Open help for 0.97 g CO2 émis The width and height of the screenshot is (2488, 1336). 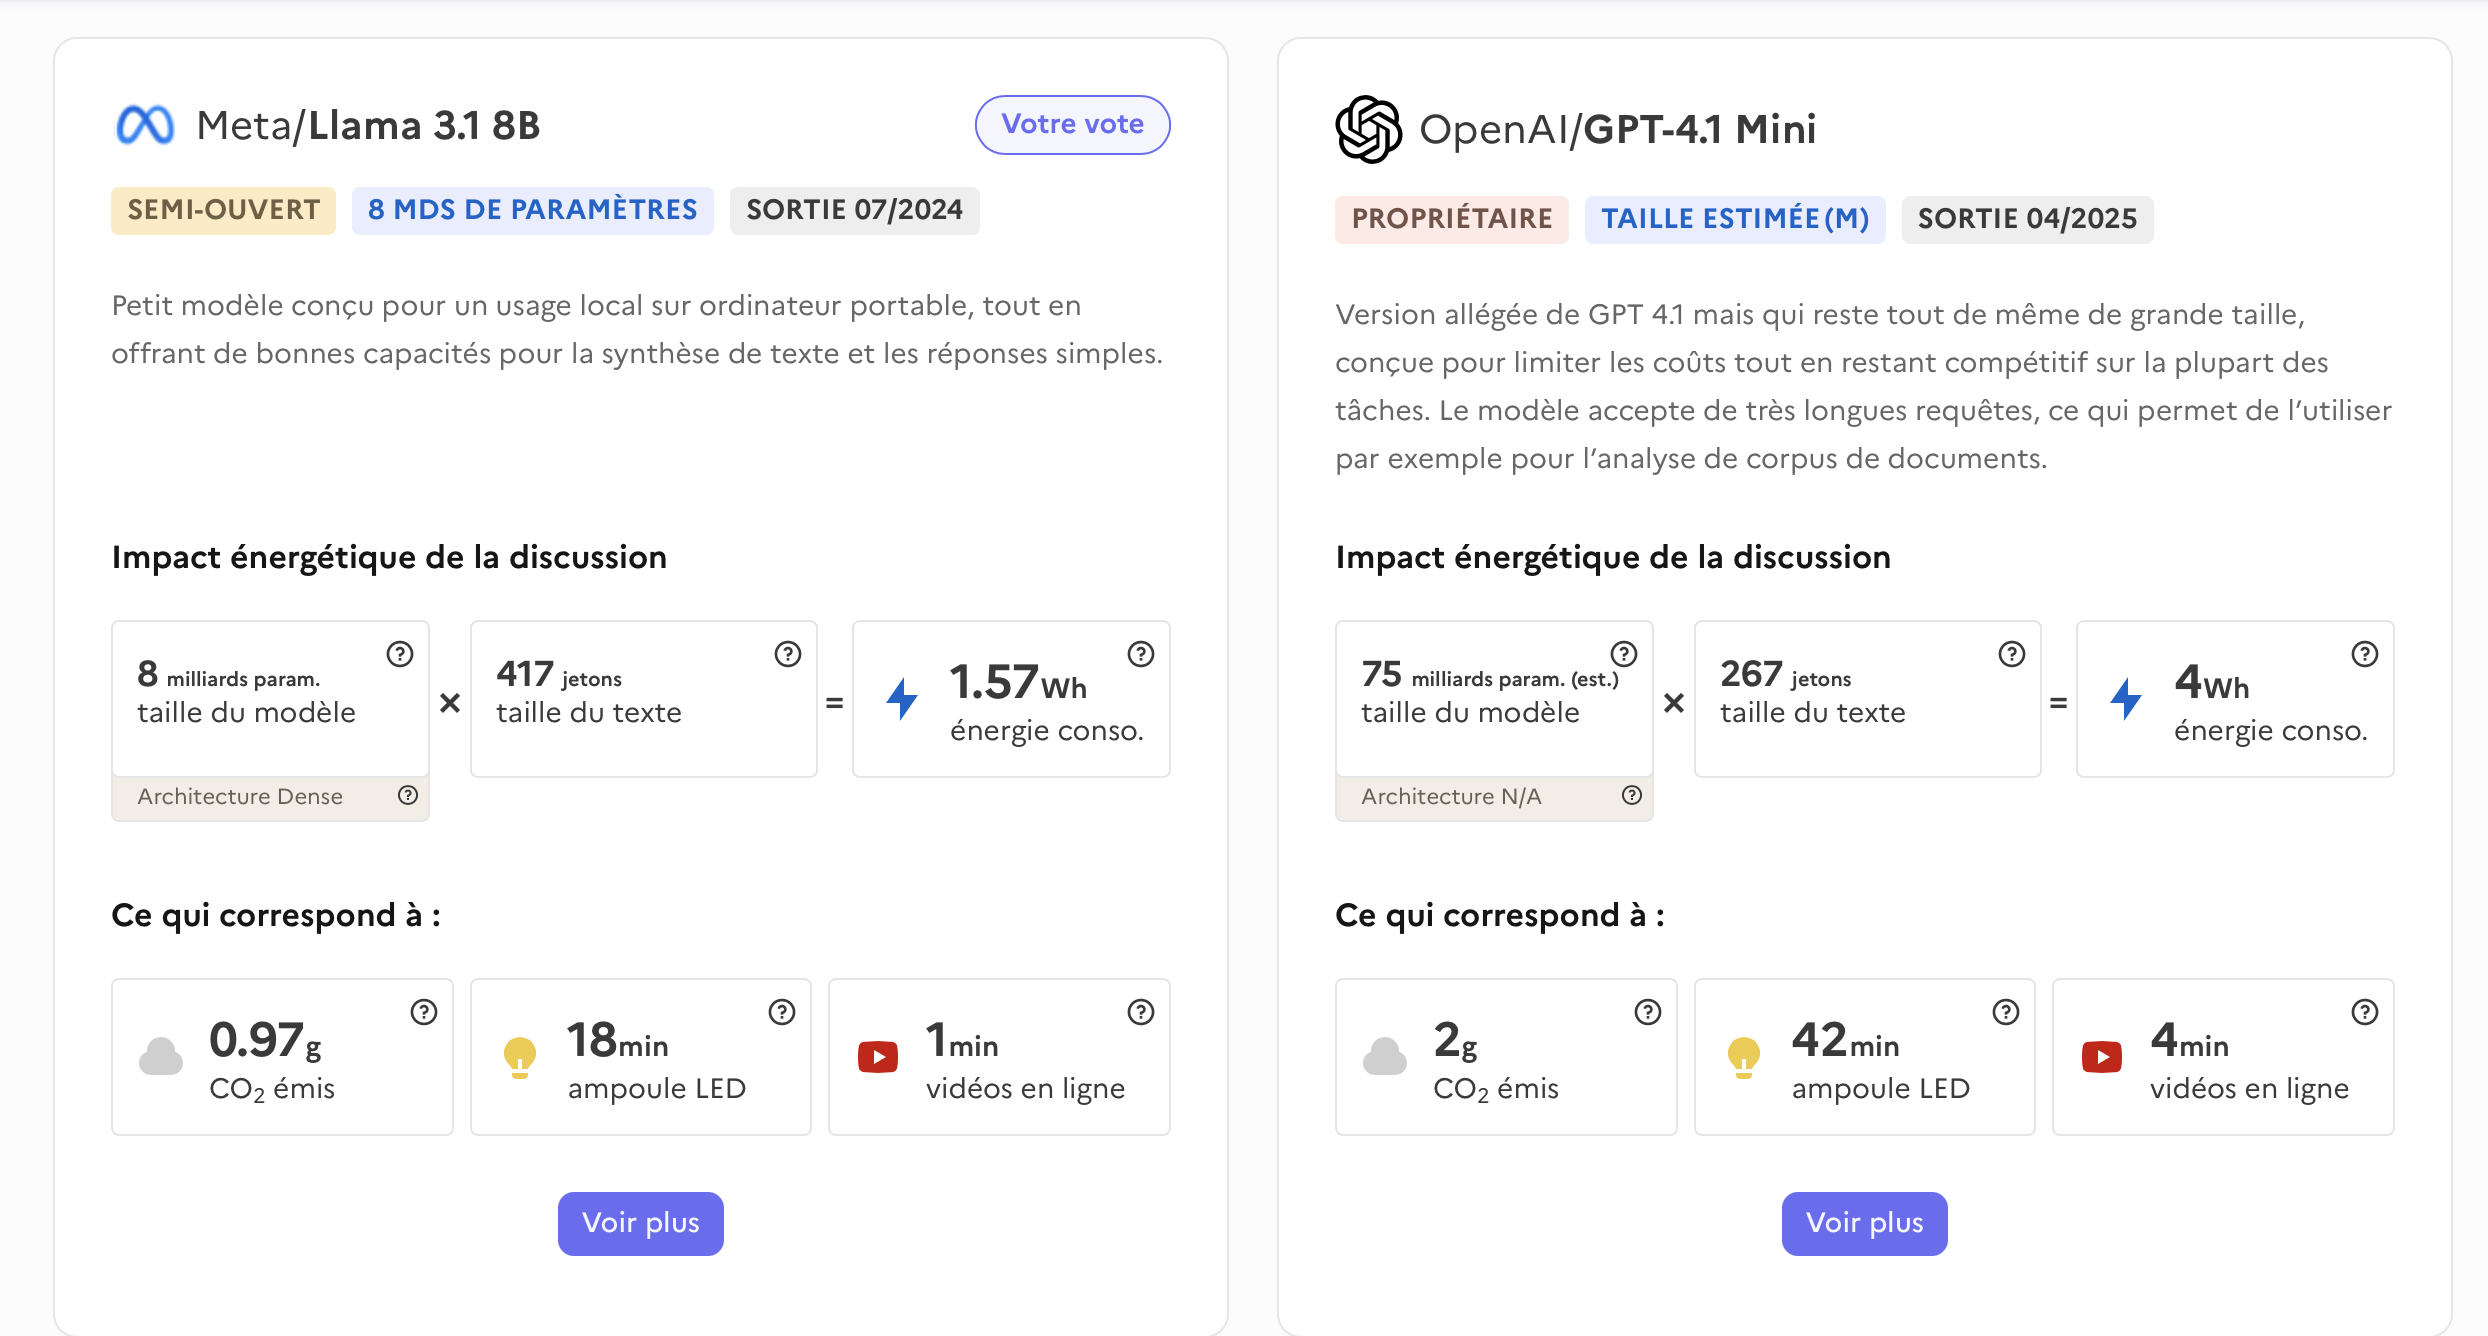424,1012
